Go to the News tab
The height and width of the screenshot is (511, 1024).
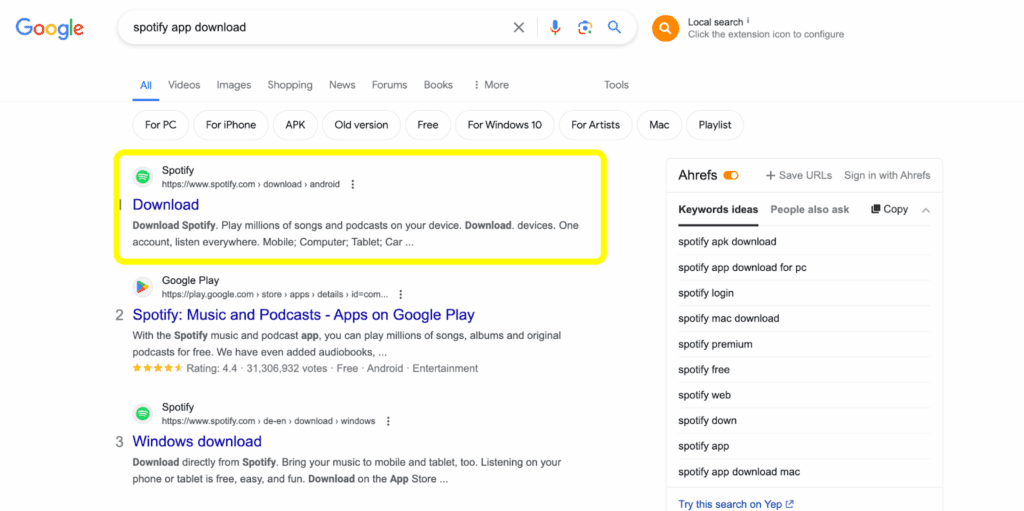342,85
